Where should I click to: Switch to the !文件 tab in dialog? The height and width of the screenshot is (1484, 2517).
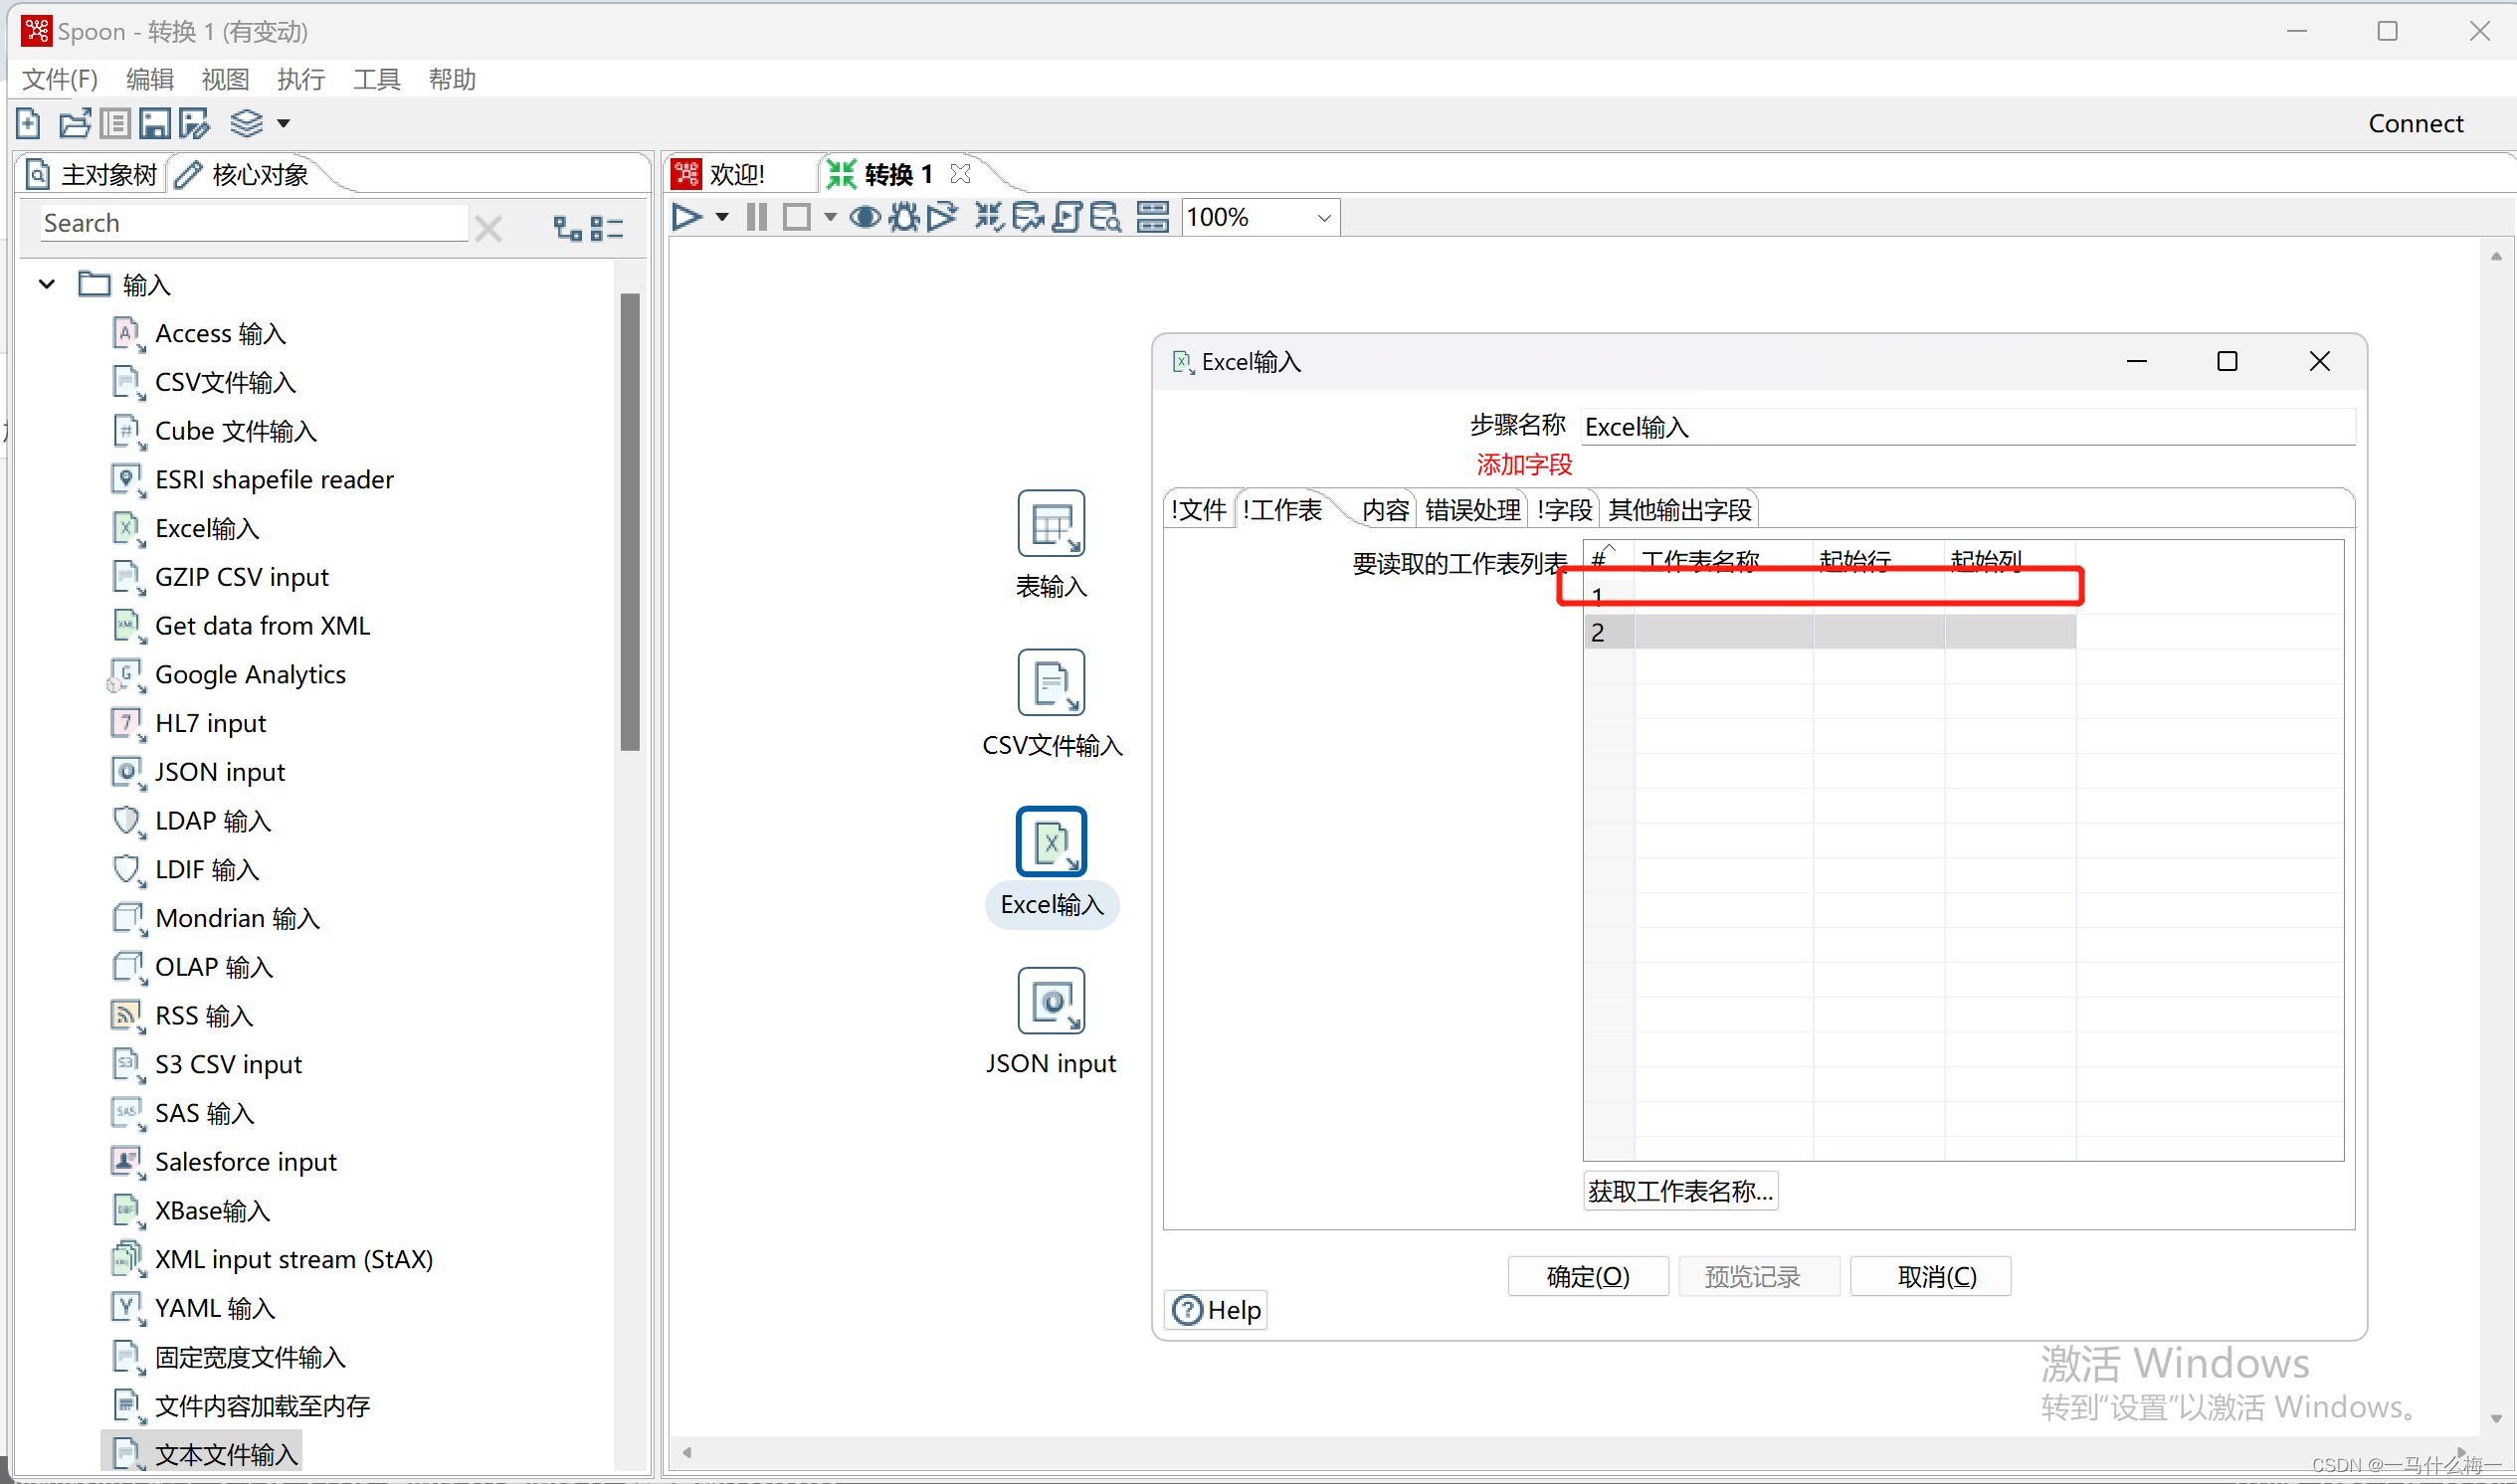1201,510
